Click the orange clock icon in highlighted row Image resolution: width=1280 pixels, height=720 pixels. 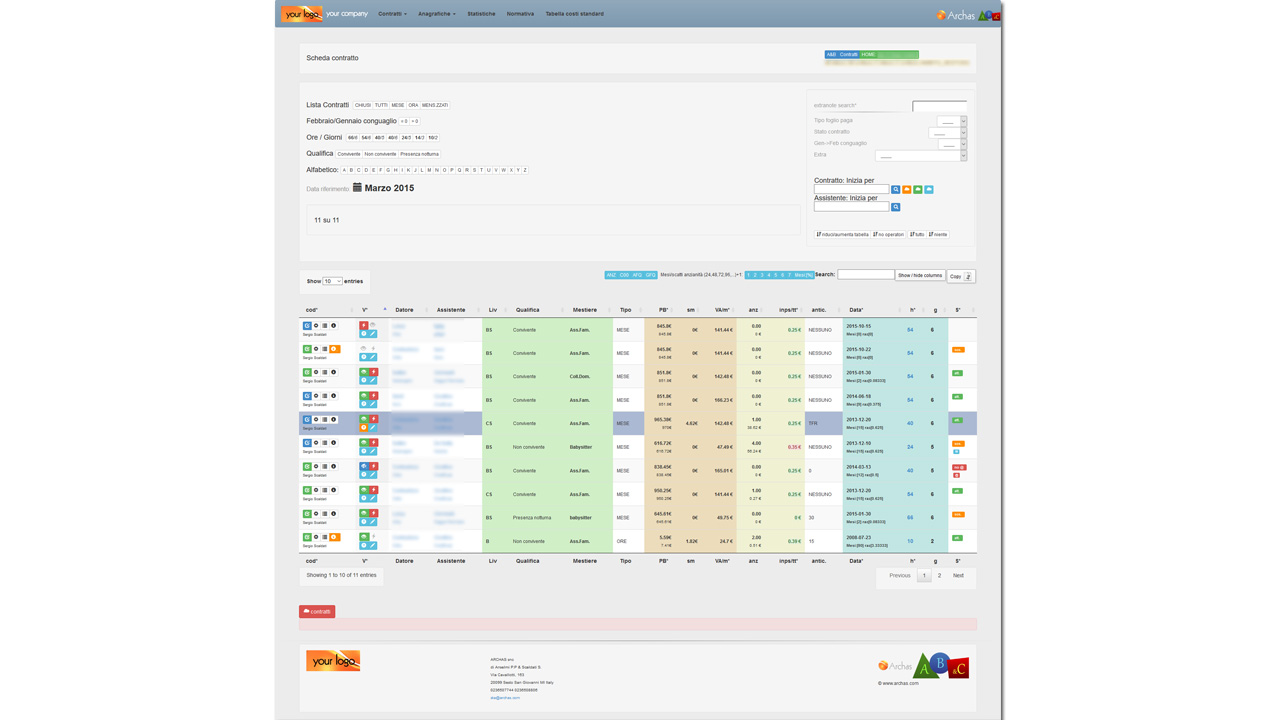(x=364, y=428)
